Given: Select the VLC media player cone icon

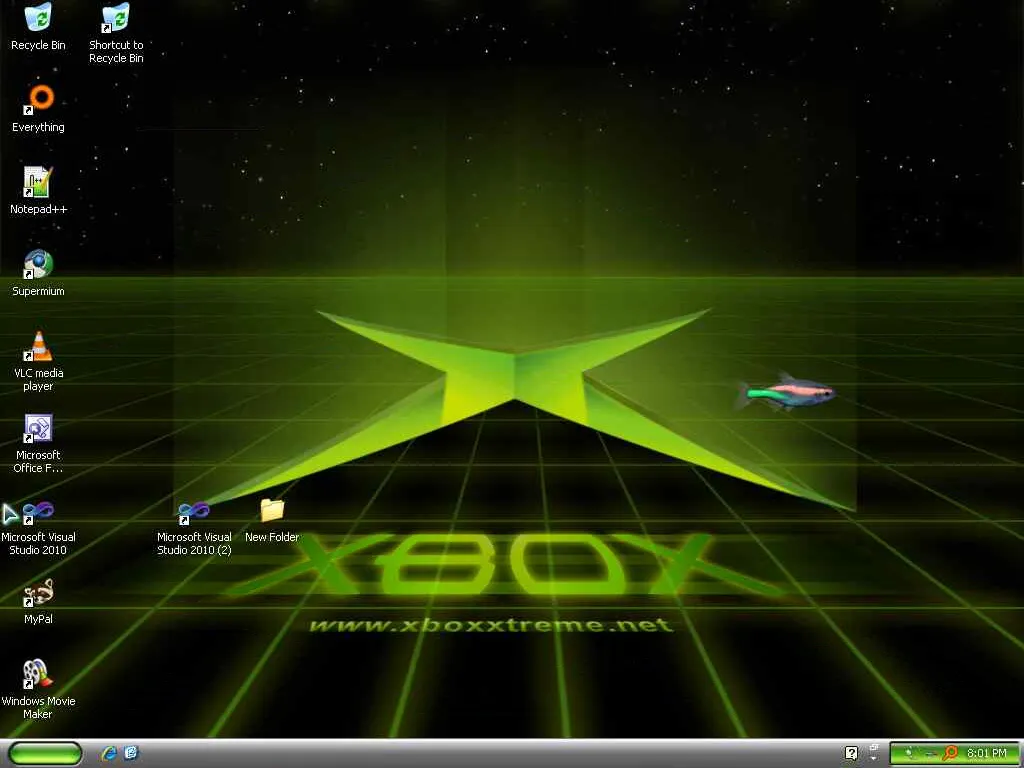Looking at the screenshot, I should [x=38, y=346].
